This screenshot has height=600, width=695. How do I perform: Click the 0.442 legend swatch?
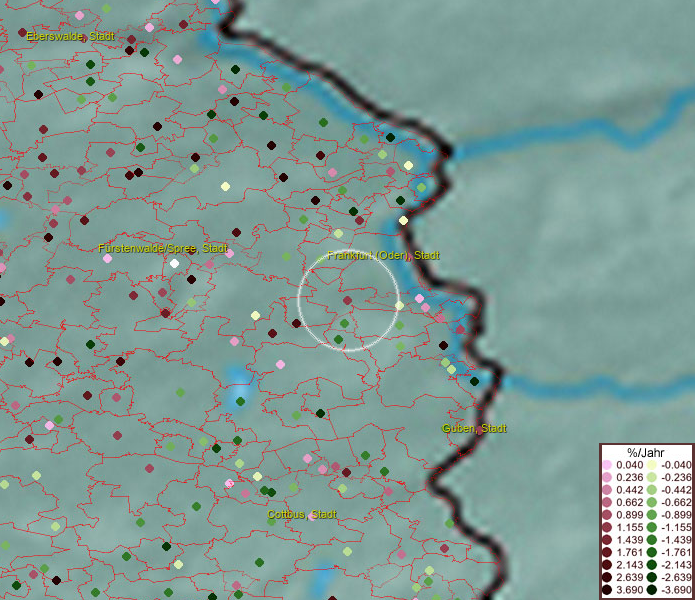pyautogui.click(x=607, y=490)
